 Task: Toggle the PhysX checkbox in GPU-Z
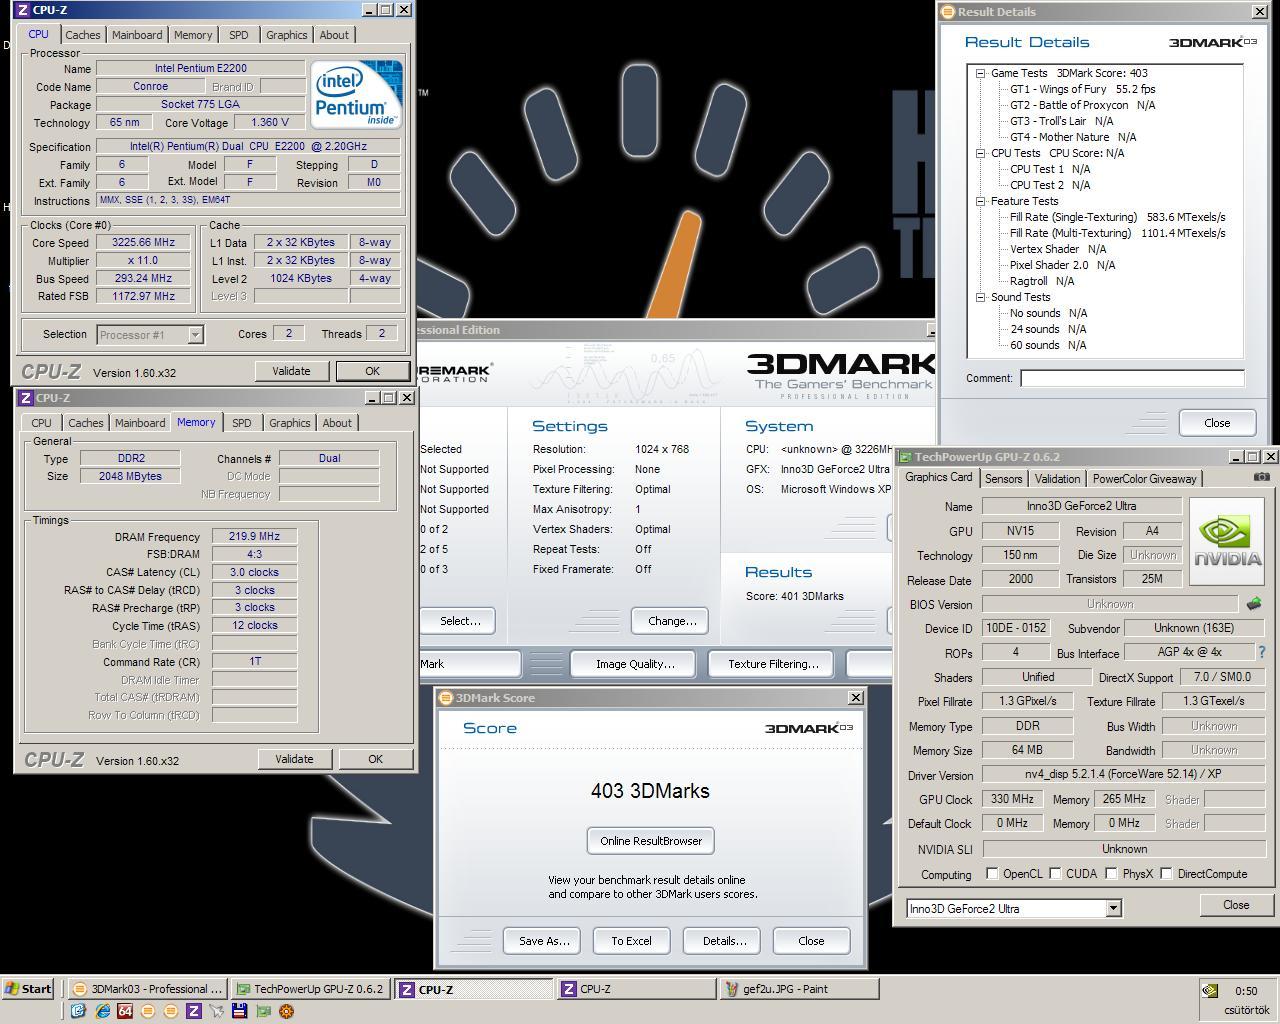pyautogui.click(x=1111, y=873)
